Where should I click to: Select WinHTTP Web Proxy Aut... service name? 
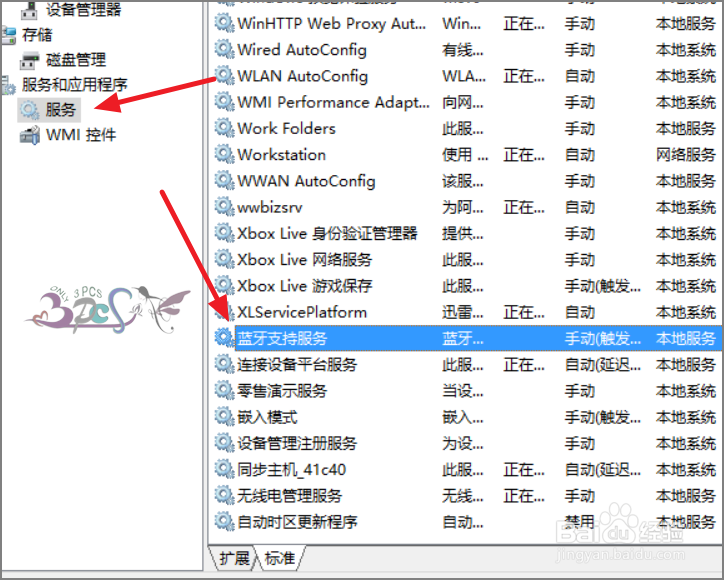click(x=332, y=24)
